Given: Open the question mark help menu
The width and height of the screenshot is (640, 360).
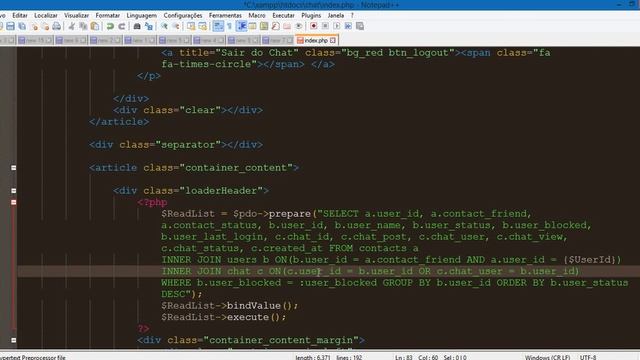Looking at the screenshot, I should click(x=352, y=15).
